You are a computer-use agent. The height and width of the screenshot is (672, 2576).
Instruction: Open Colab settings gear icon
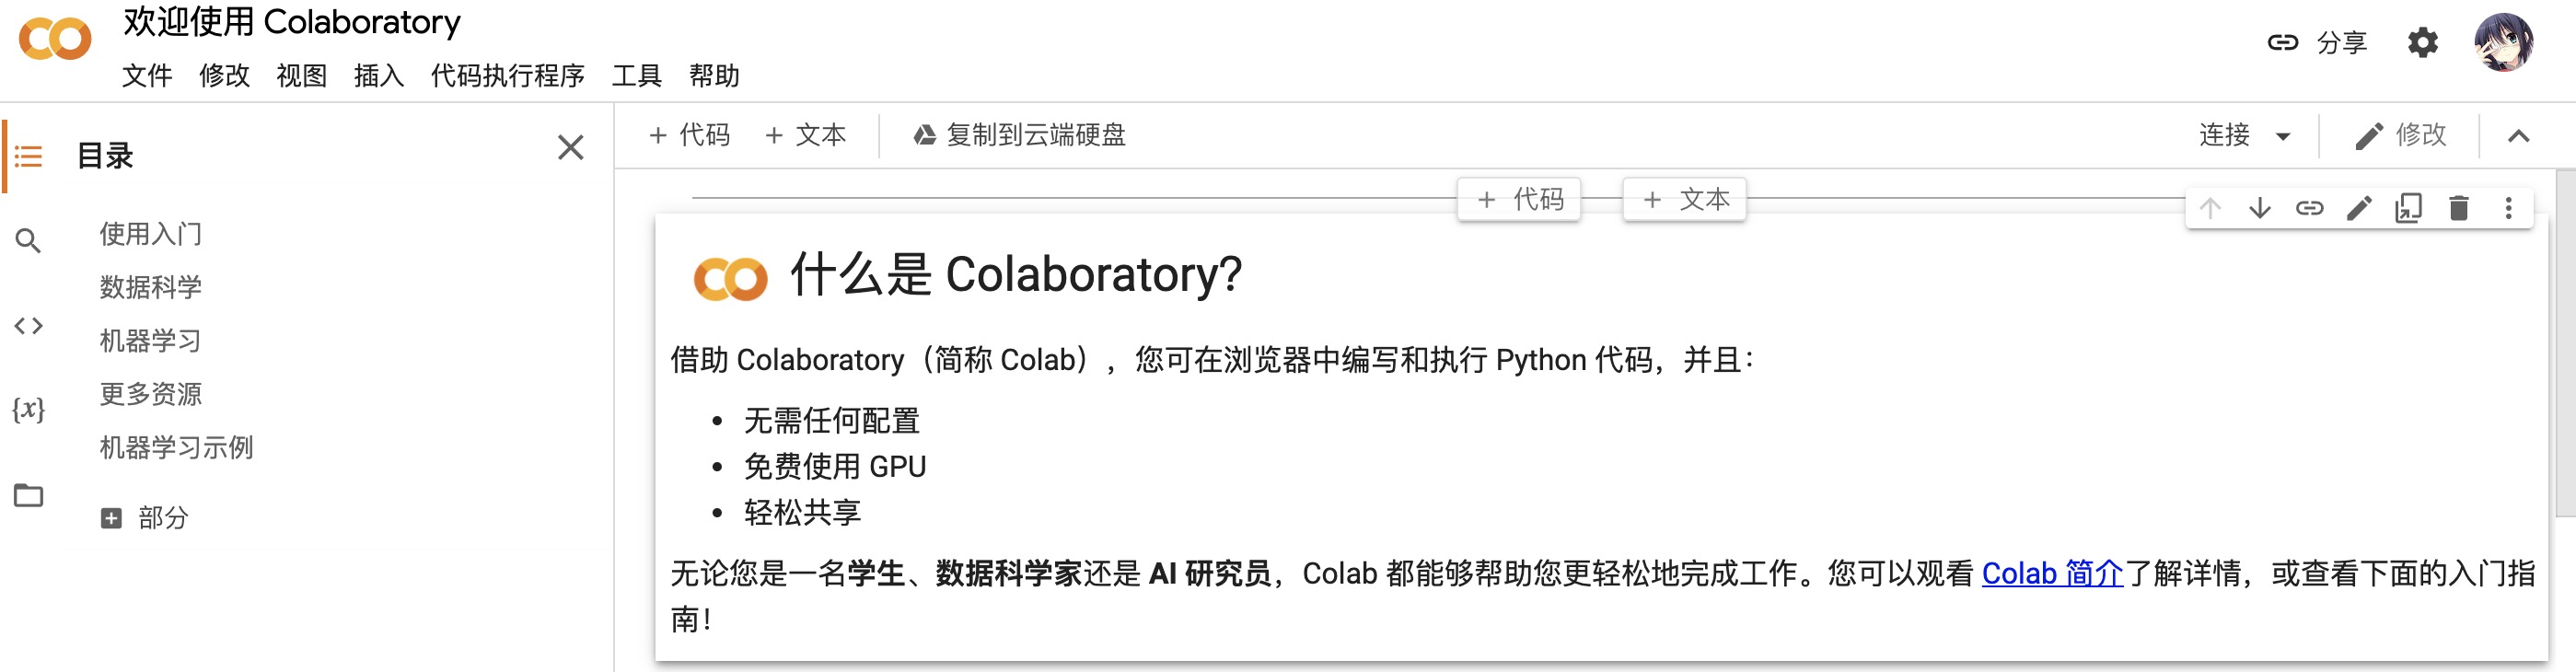(x=2422, y=43)
